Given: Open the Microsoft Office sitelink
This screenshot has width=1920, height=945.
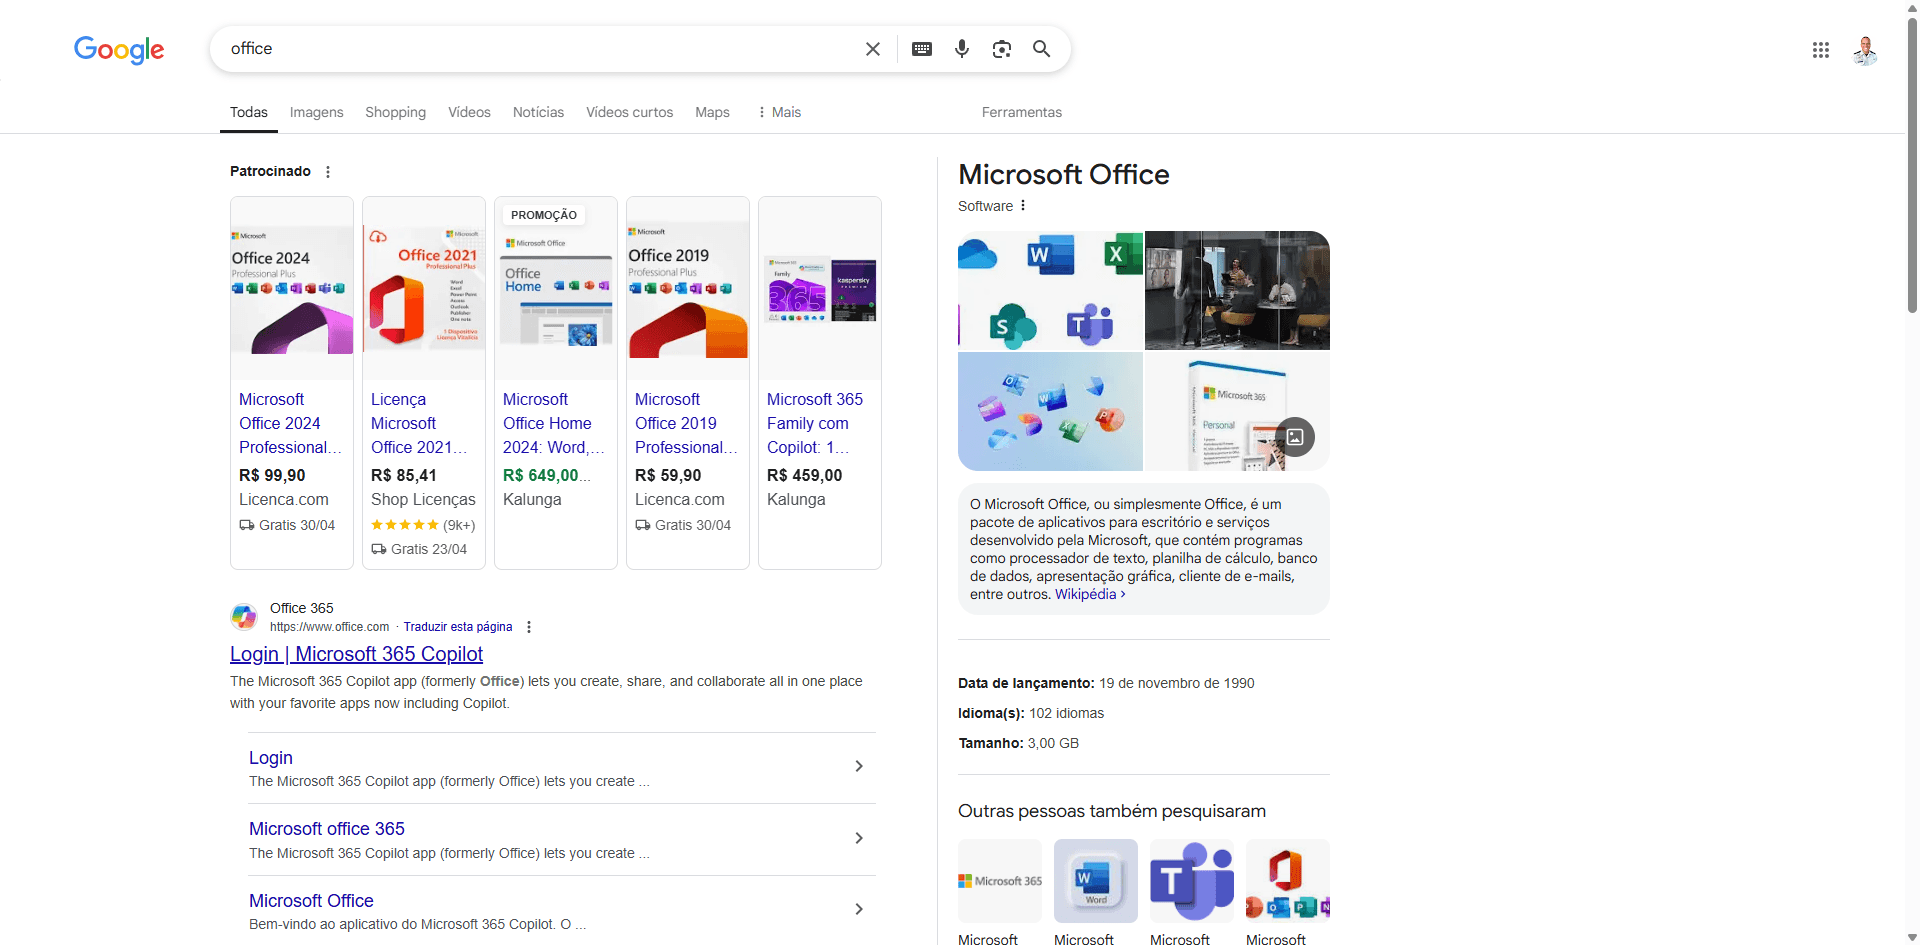Looking at the screenshot, I should pyautogui.click(x=311, y=901).
